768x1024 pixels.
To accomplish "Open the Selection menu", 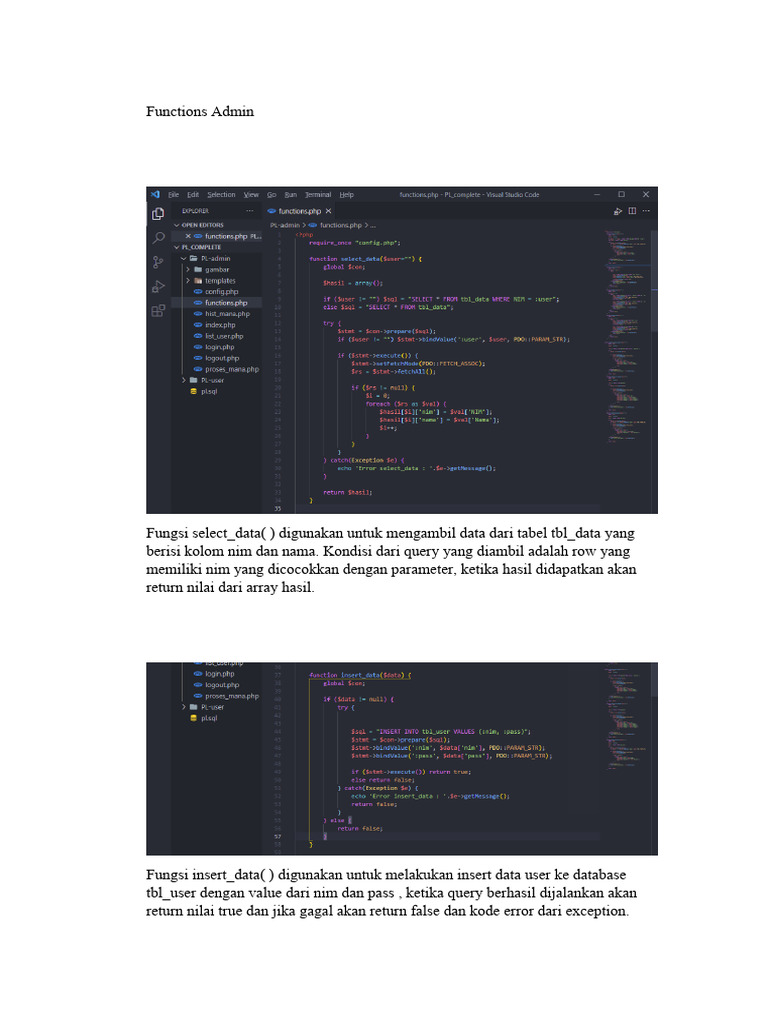I will (x=221, y=195).
